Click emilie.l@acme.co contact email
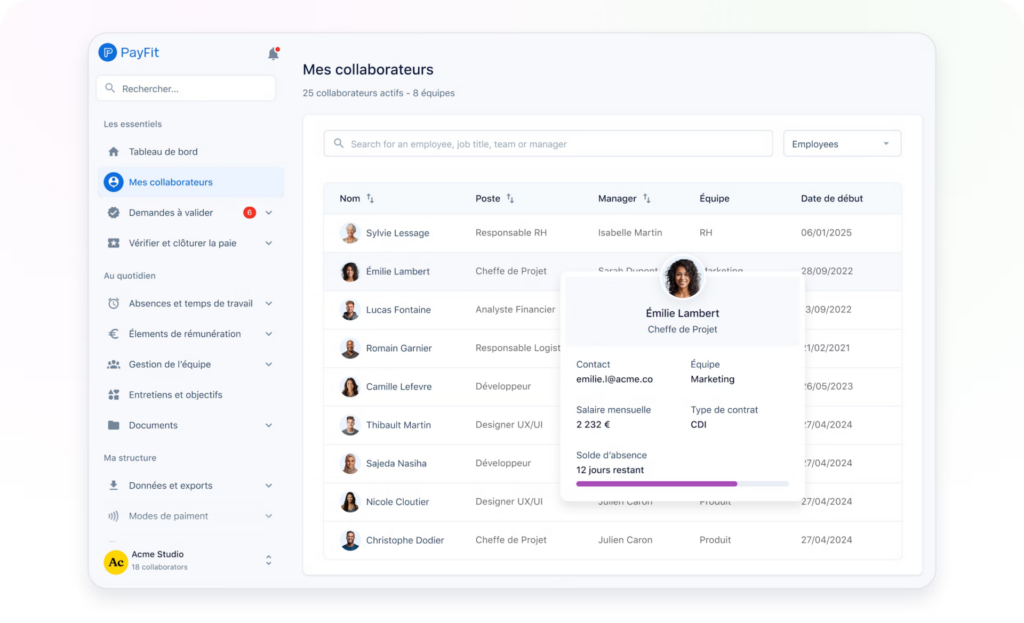Viewport: 1024px width, 623px height. (613, 379)
